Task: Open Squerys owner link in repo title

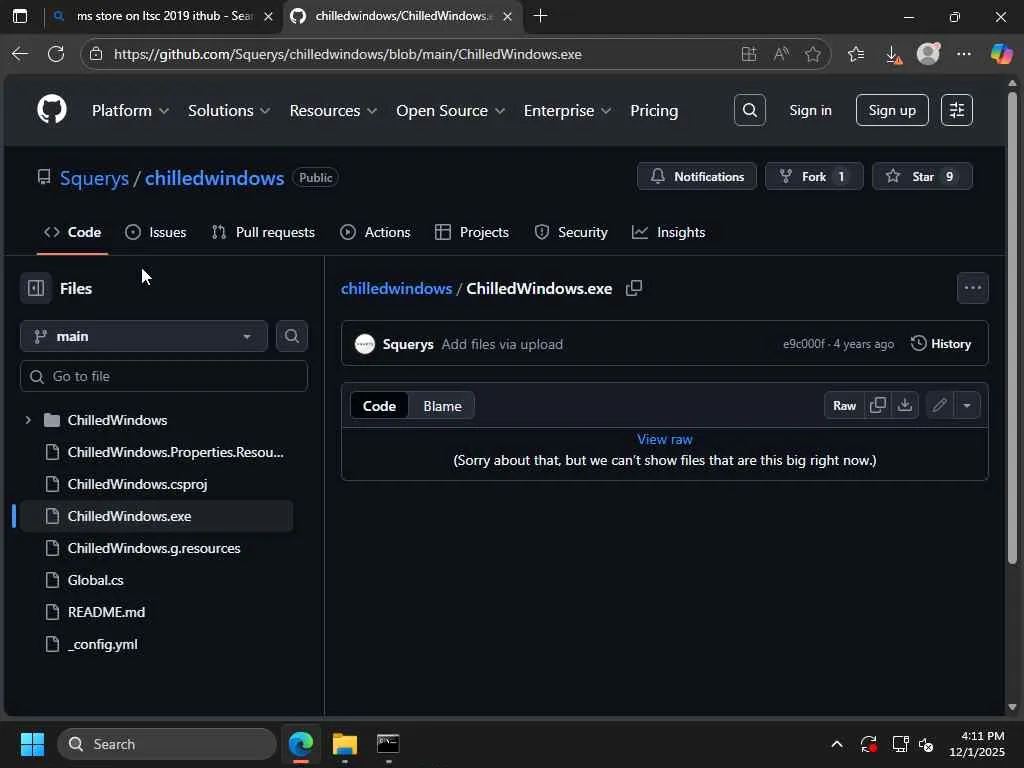Action: pos(94,178)
